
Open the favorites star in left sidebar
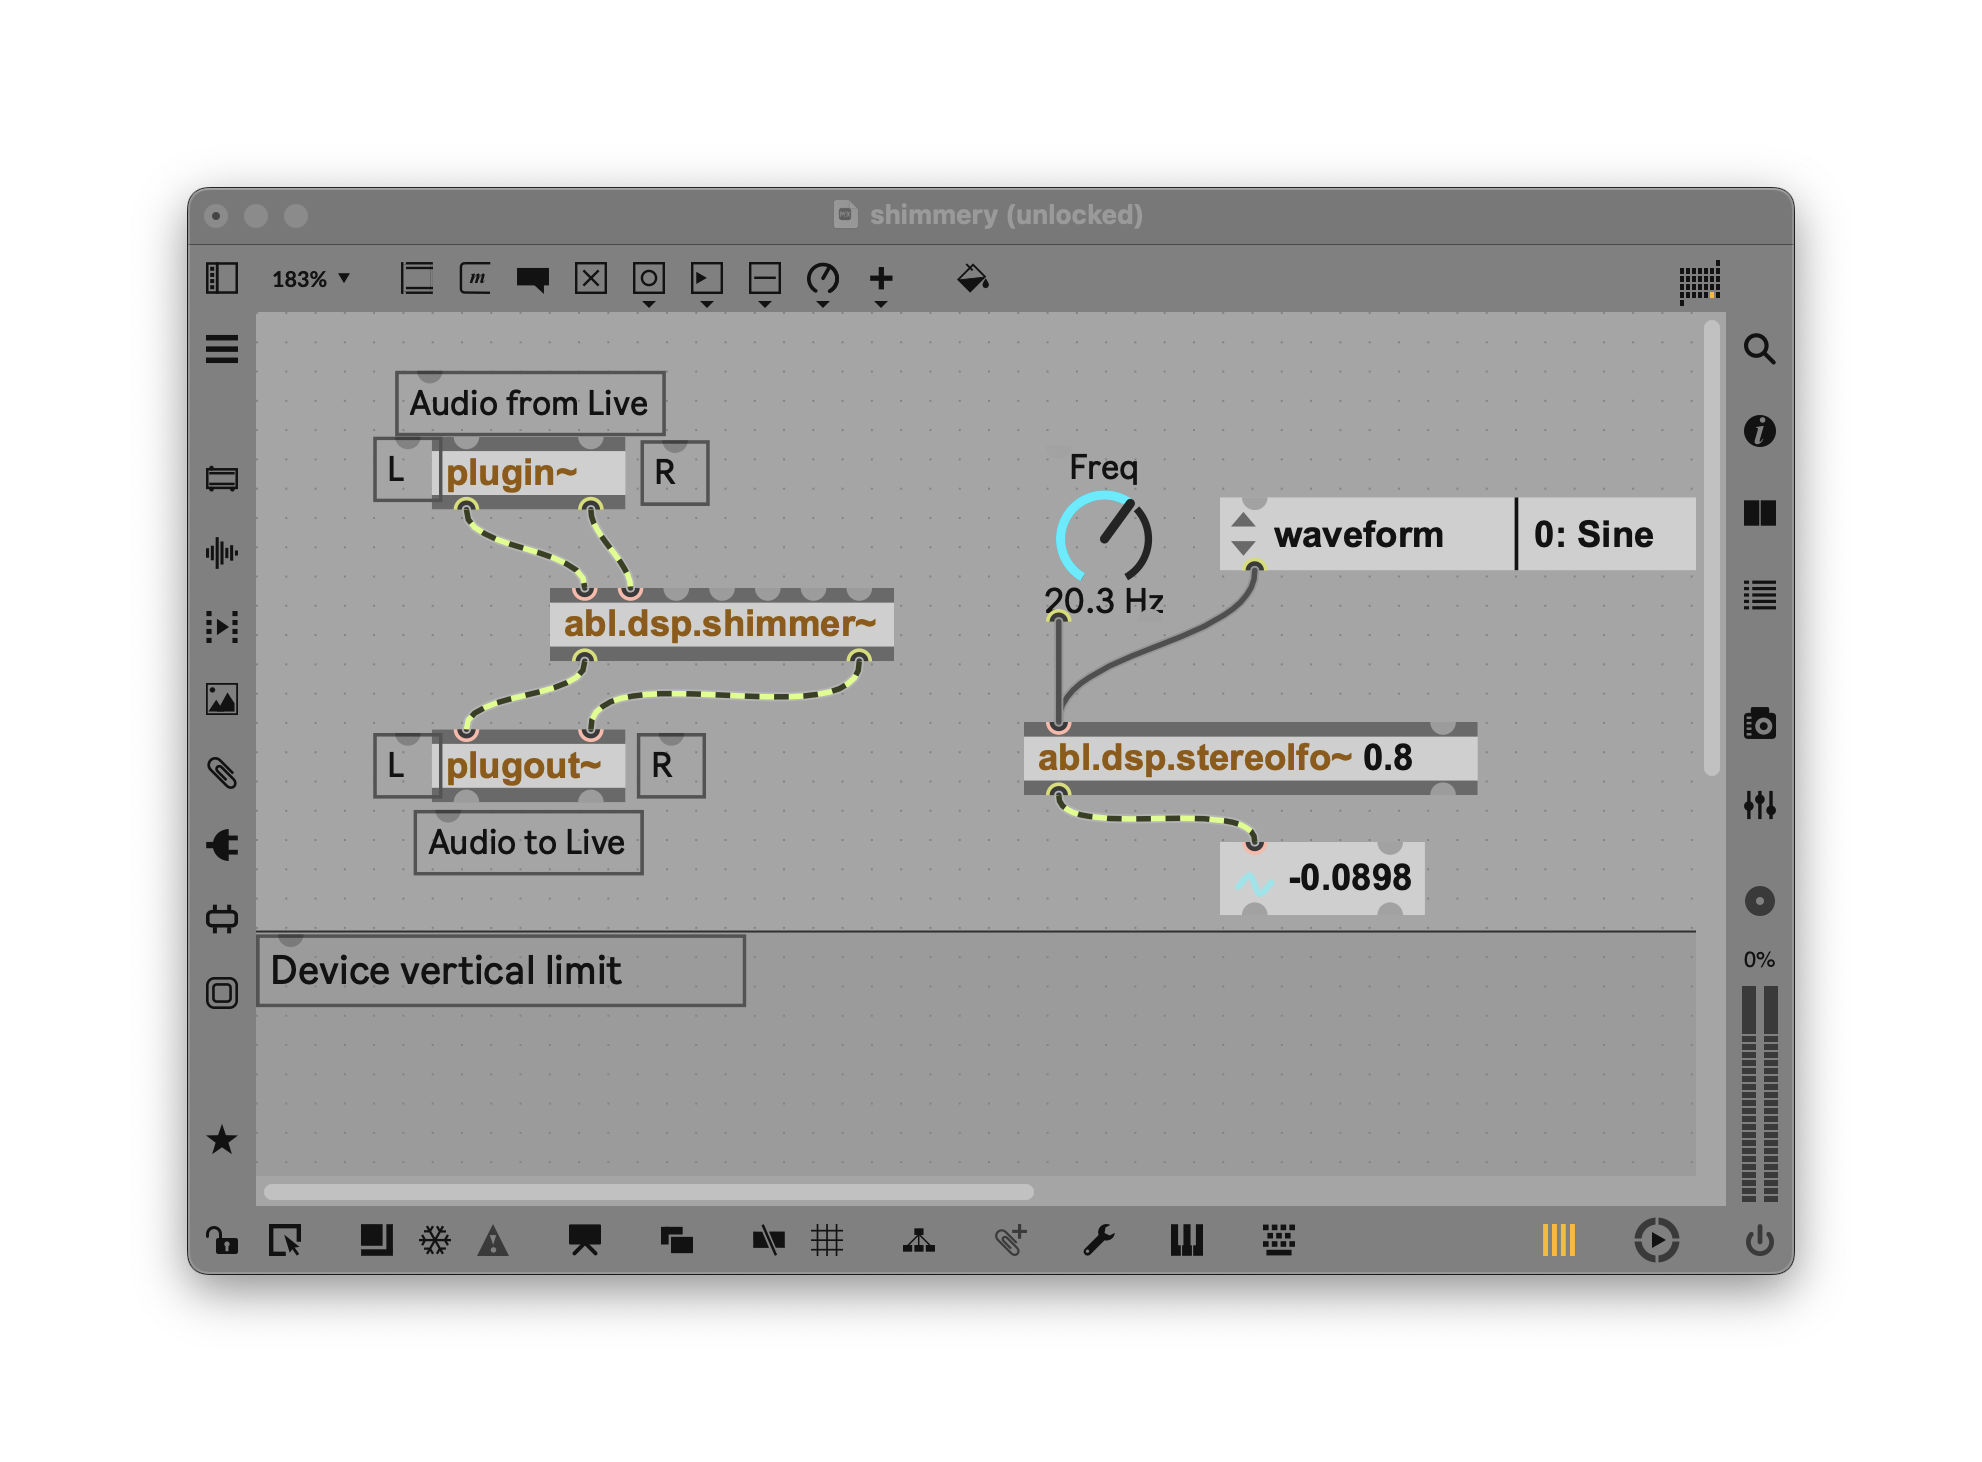coord(221,1139)
